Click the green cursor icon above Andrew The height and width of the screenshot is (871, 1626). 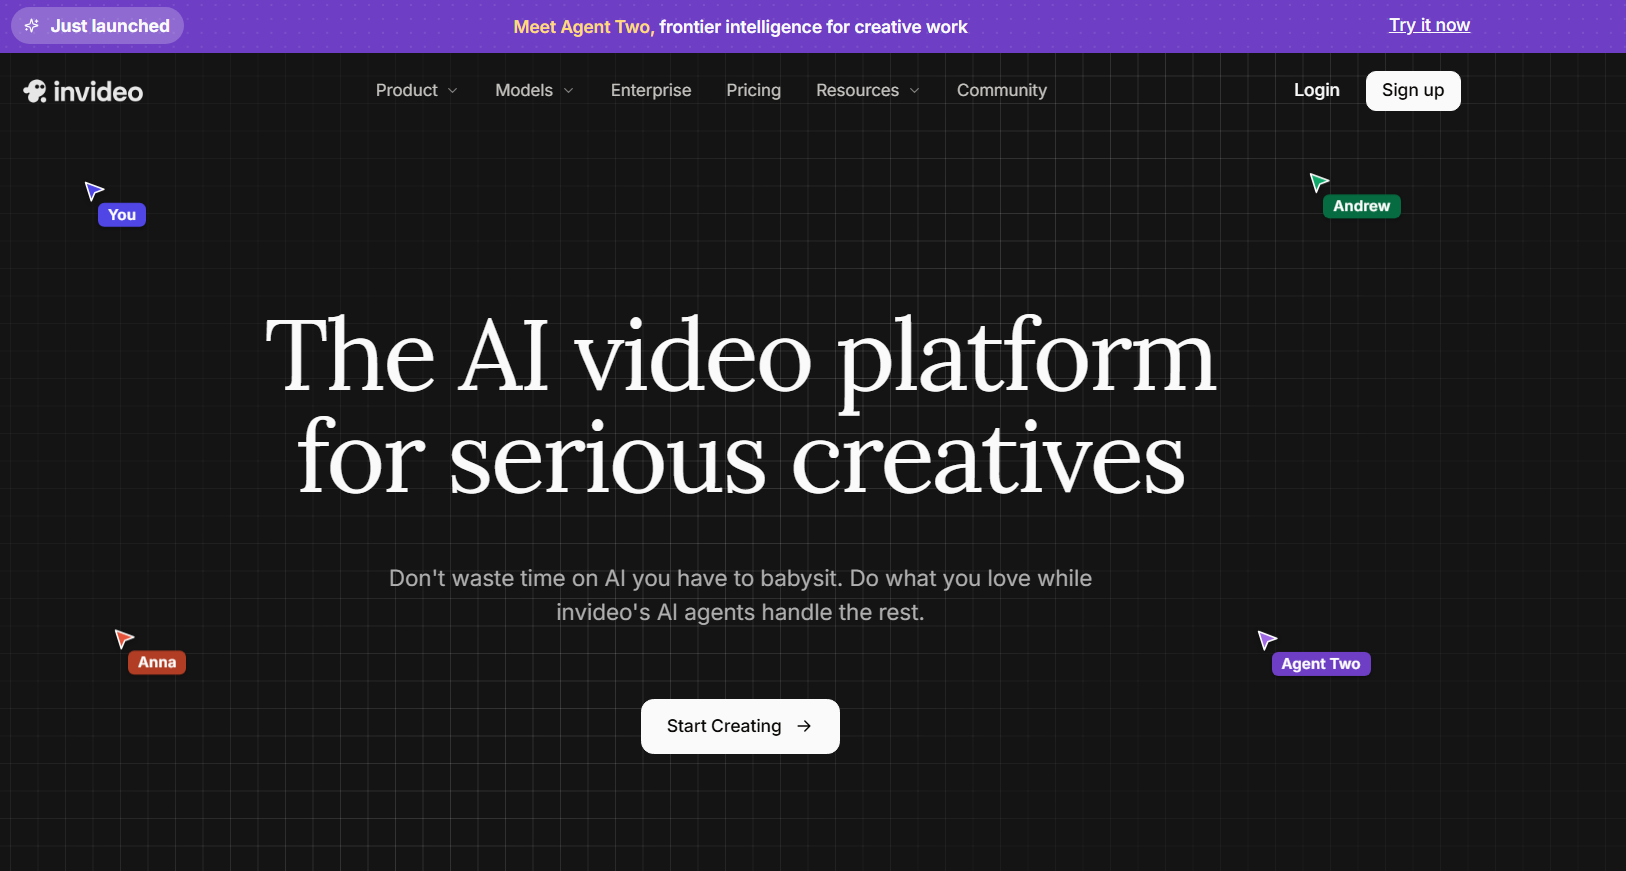tap(1319, 182)
